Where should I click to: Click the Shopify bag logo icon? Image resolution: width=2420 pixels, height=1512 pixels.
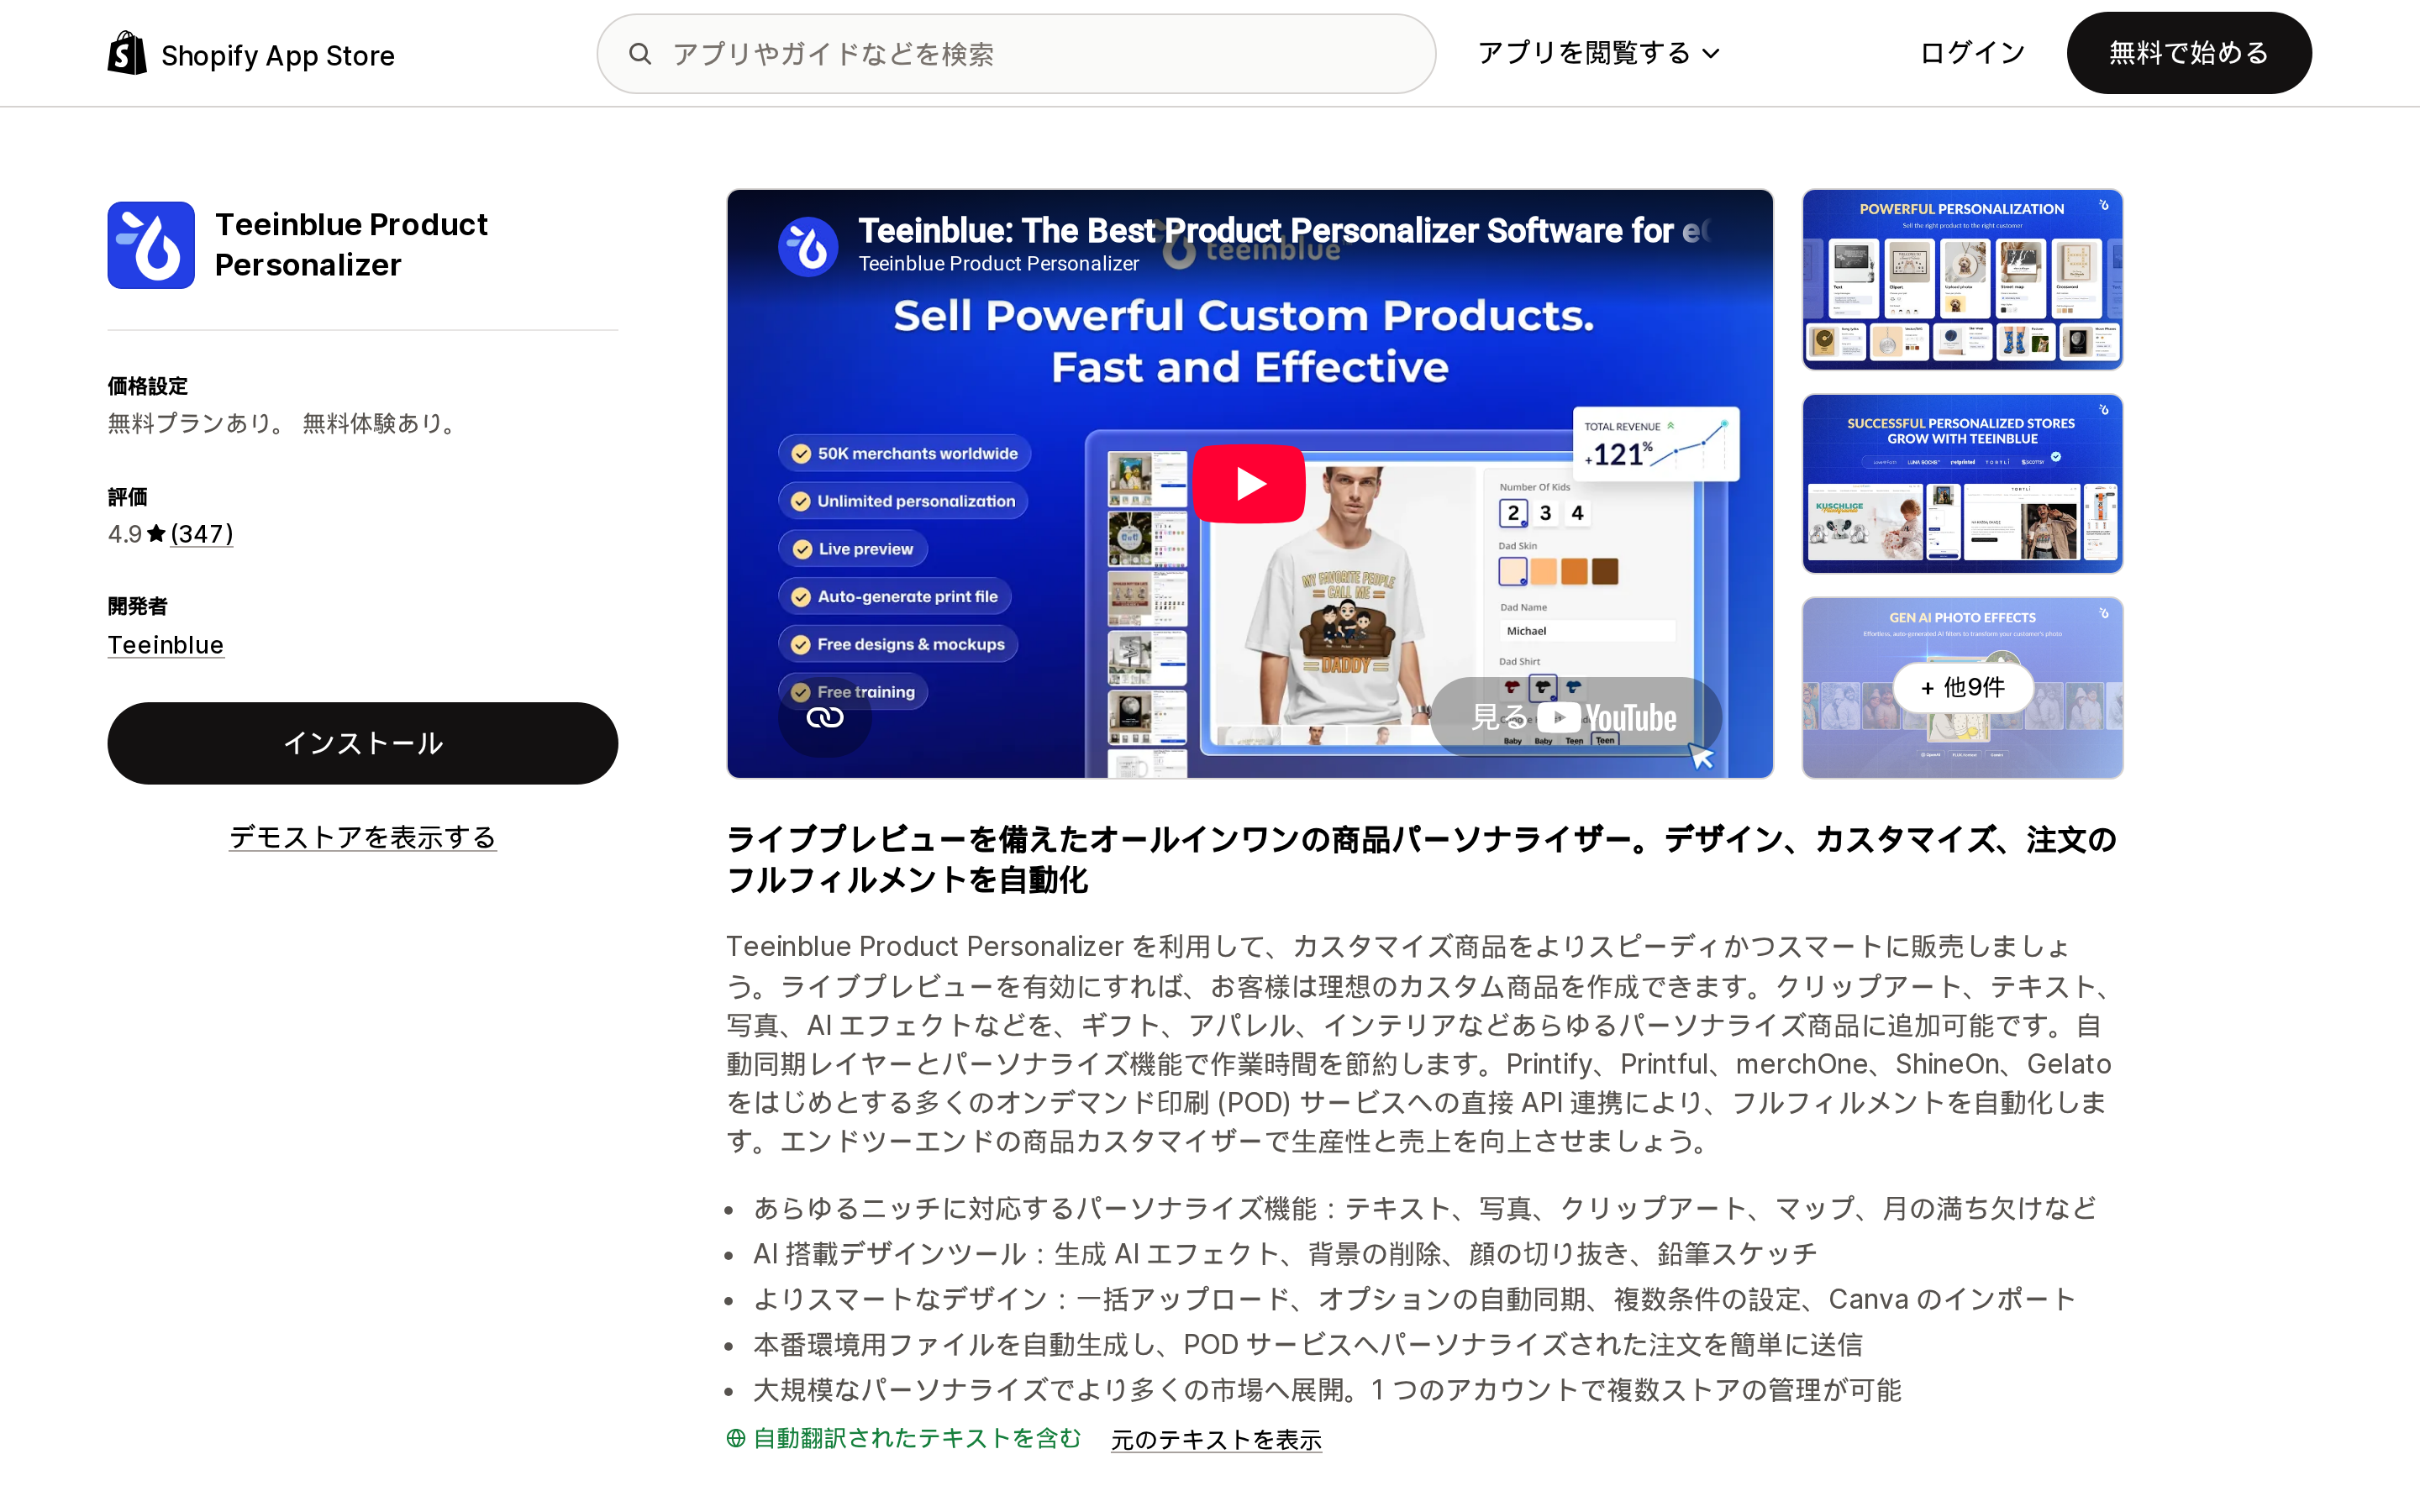[127, 53]
